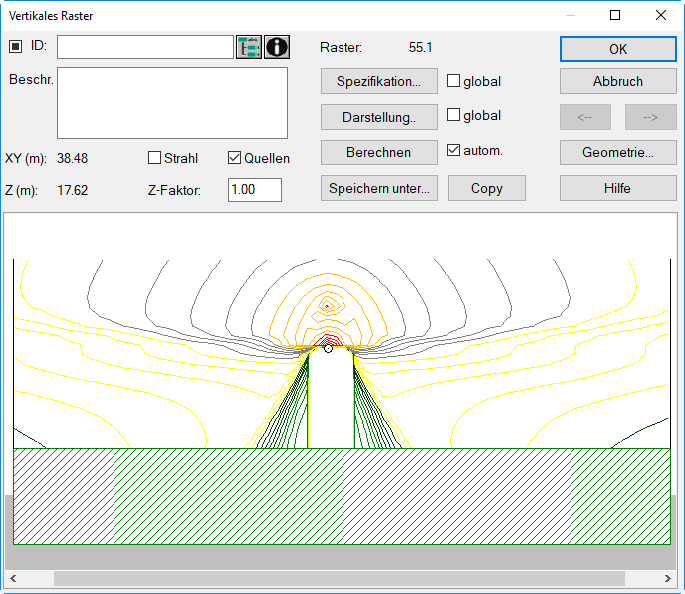This screenshot has height=594, width=685.
Task: Uncheck the Quellen checkbox
Action: point(234,158)
